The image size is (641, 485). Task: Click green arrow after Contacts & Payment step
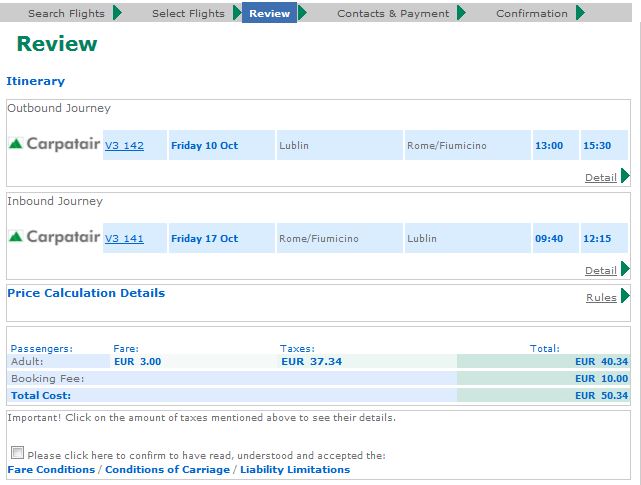pos(462,13)
